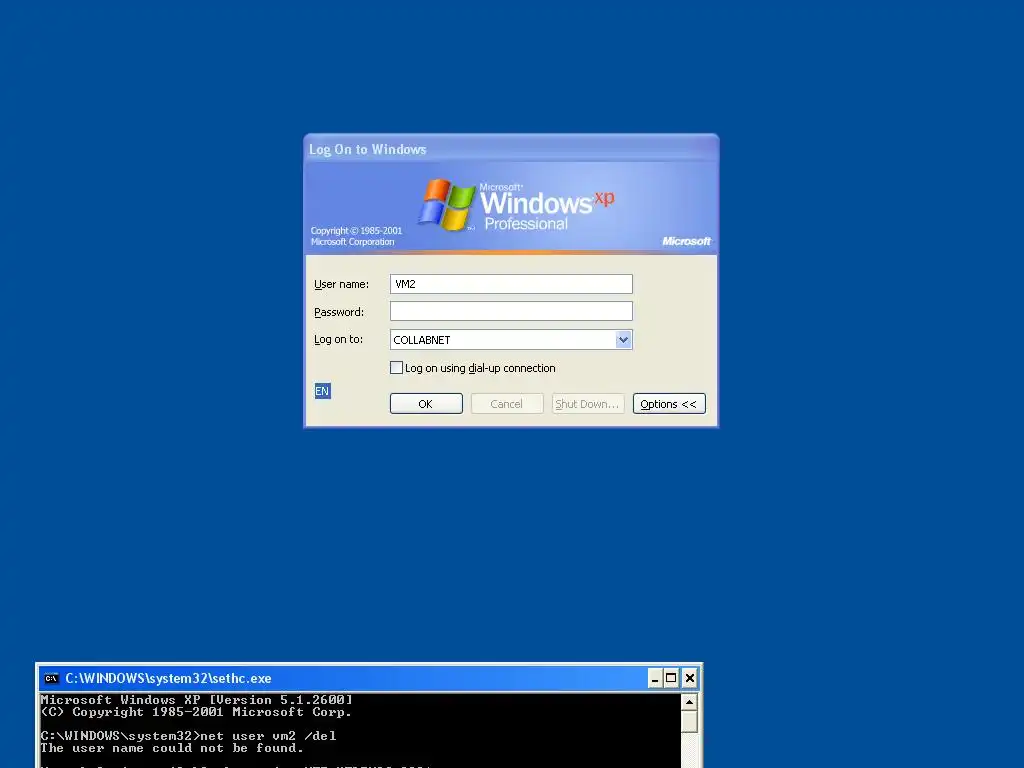Click the User name field containing VM2
This screenshot has width=1024, height=768.
click(x=511, y=284)
